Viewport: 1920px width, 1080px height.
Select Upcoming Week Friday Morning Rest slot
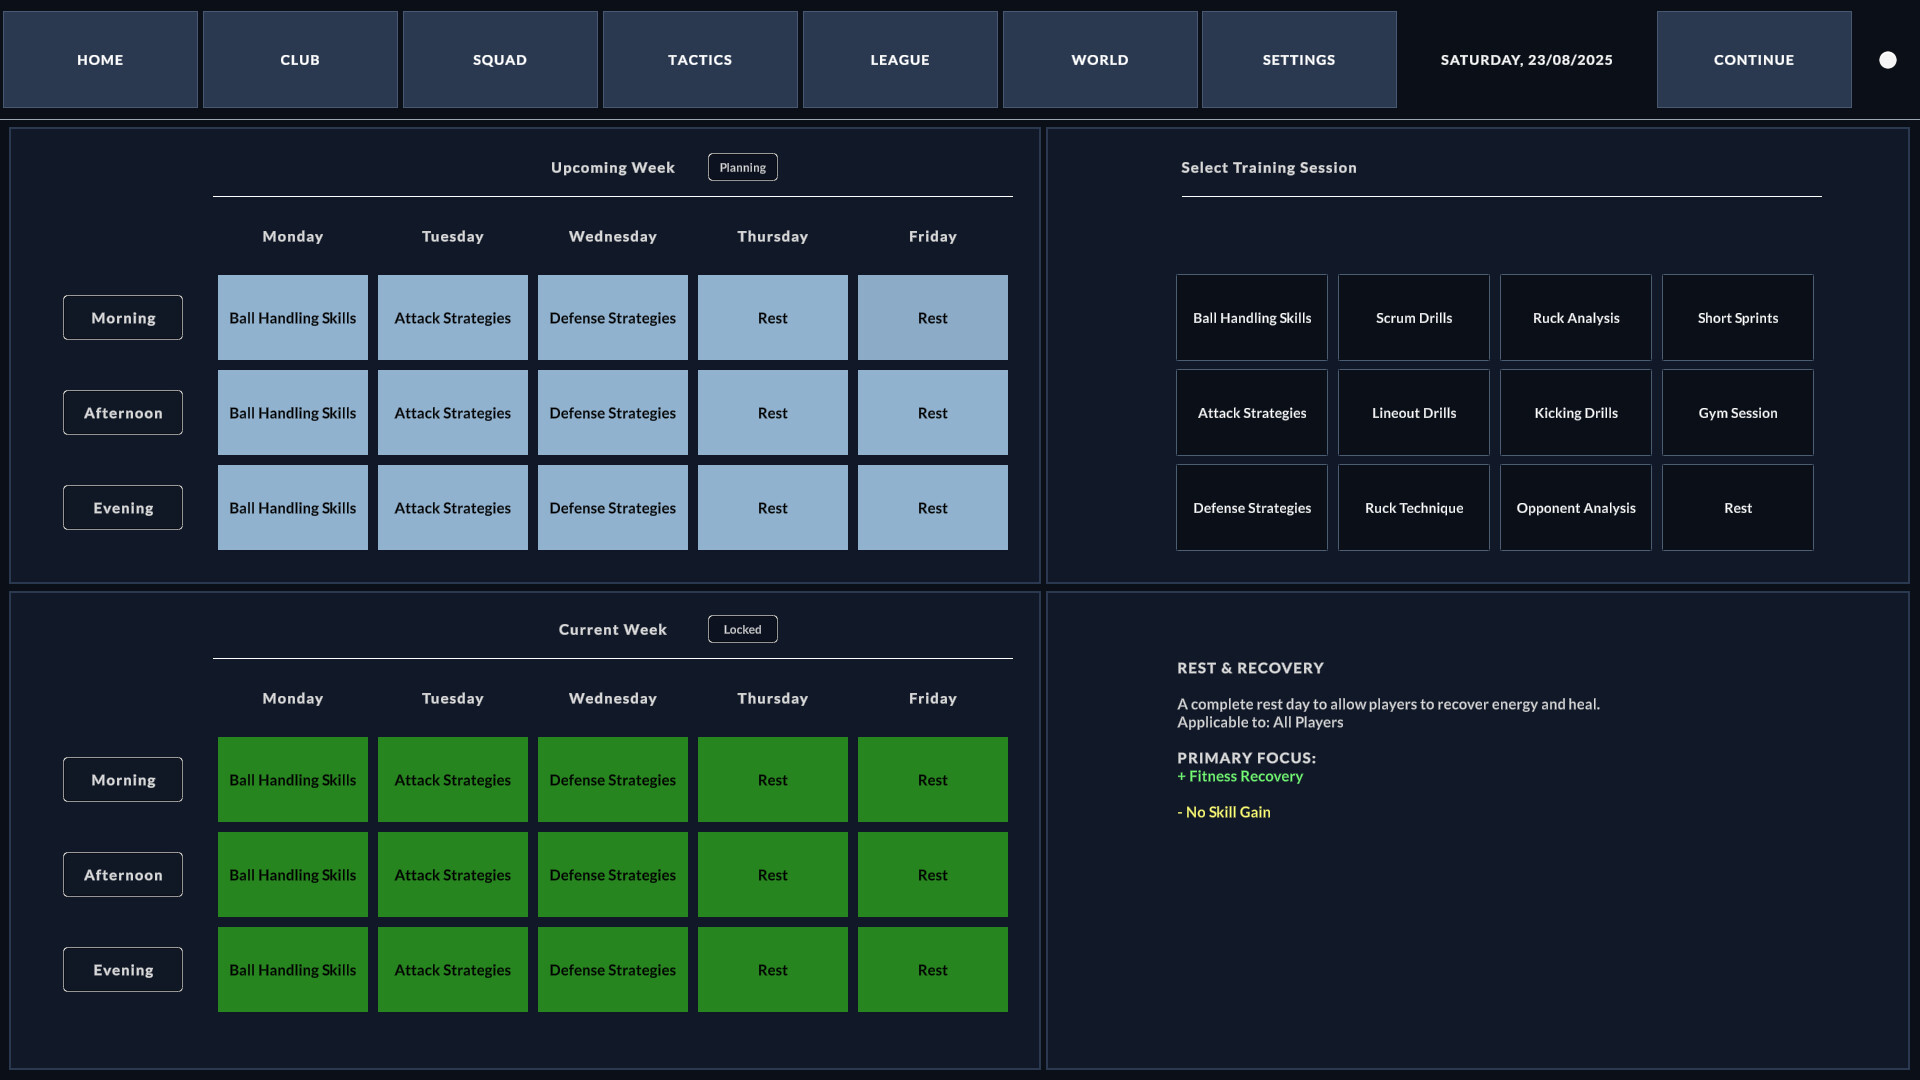click(933, 318)
